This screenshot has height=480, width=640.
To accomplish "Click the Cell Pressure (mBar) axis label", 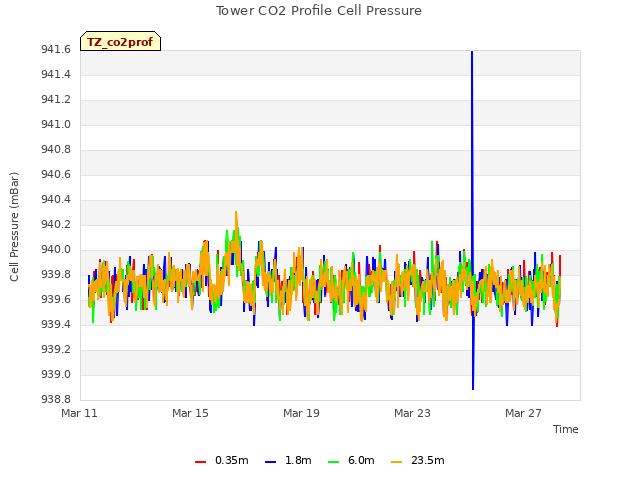I will tap(14, 227).
